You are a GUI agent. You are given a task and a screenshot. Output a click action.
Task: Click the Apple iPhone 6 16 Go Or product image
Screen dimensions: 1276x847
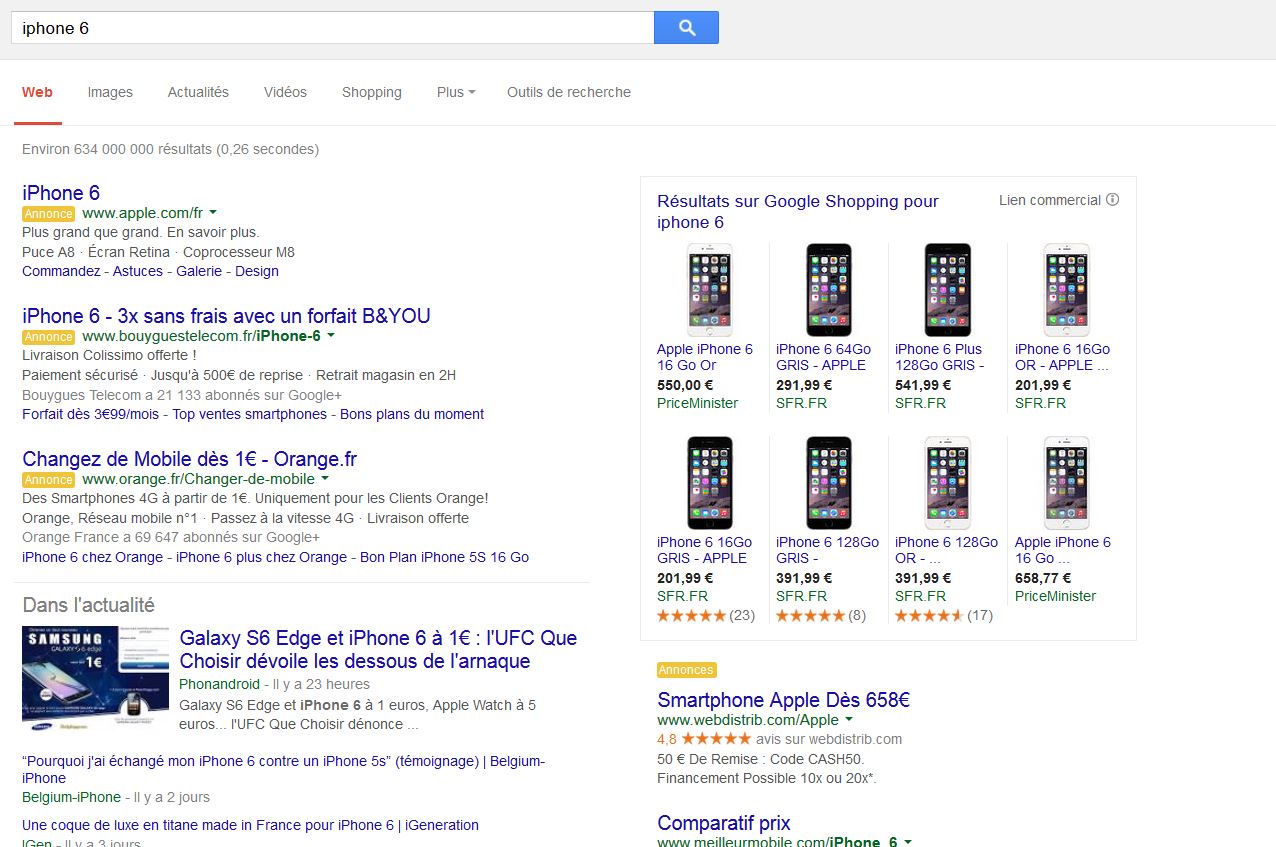click(x=709, y=290)
